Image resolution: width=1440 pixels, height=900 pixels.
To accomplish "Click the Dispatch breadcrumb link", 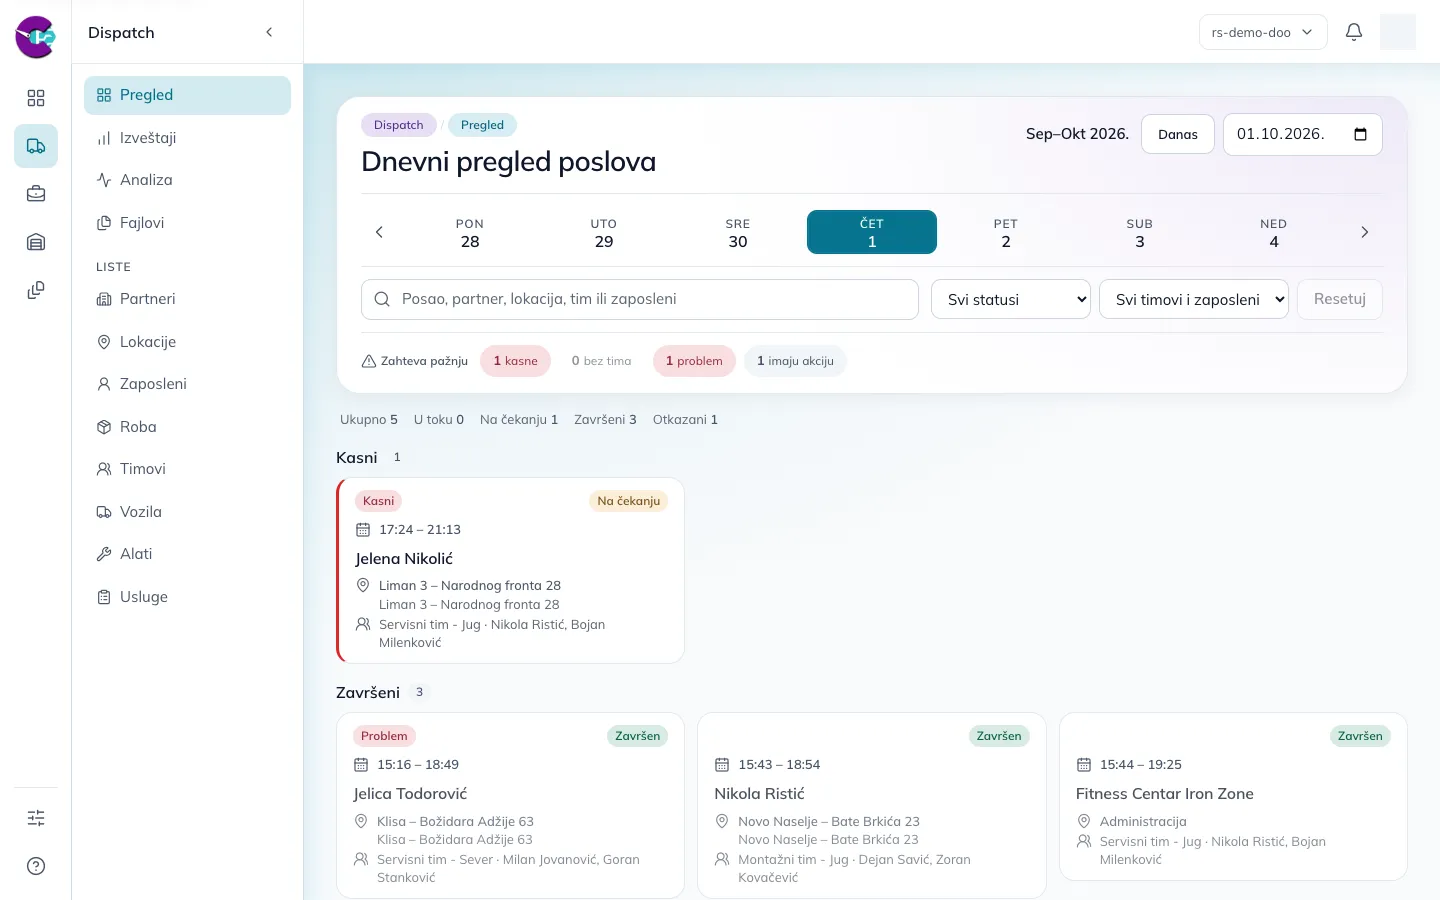I will pos(399,125).
